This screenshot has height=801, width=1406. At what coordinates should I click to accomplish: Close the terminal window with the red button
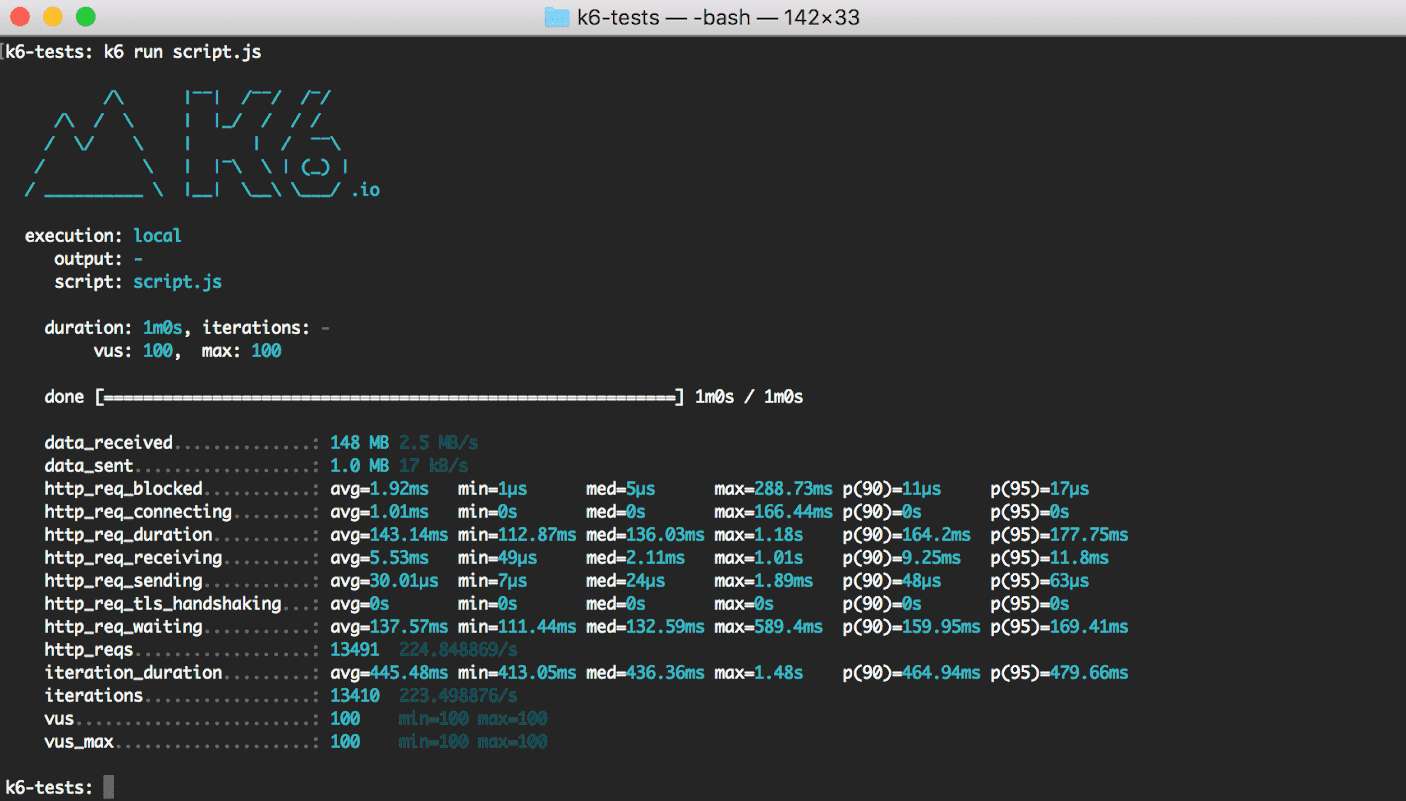[x=21, y=17]
